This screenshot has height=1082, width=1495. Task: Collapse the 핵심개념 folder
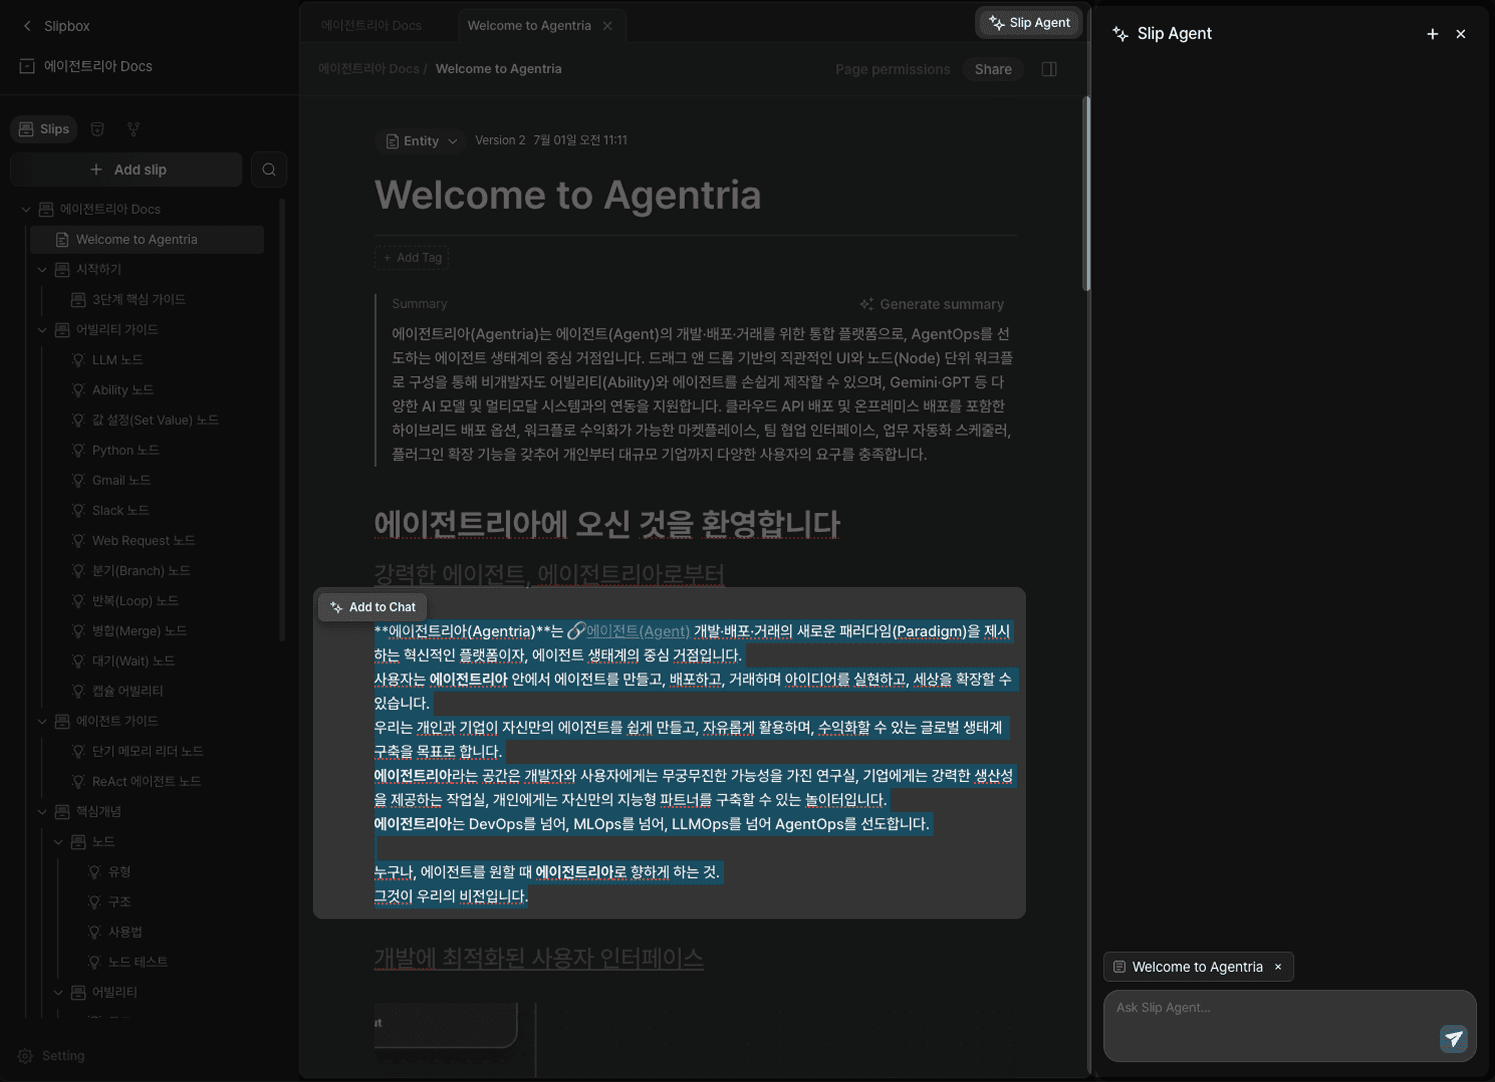coord(43,812)
